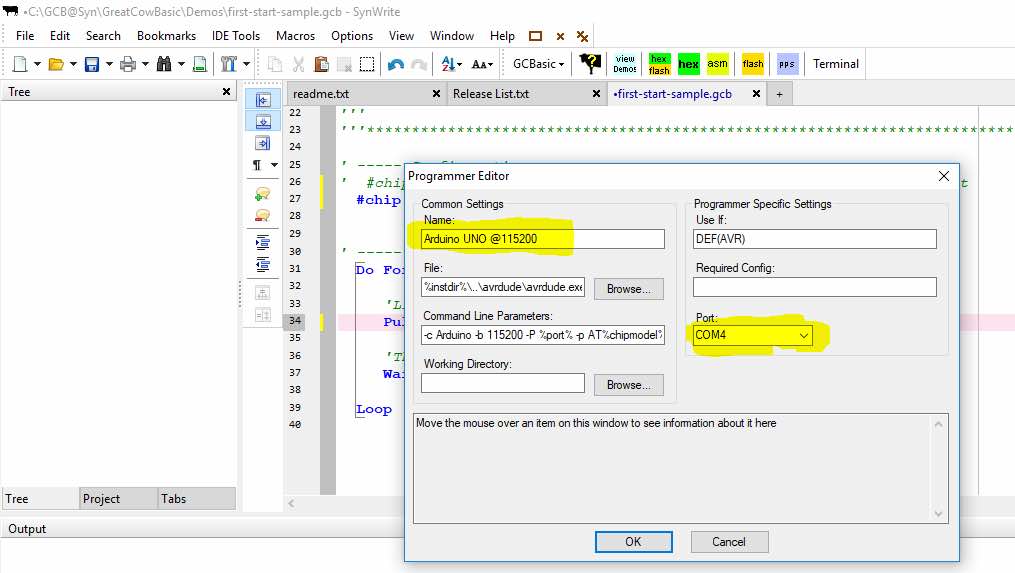1015x573 pixels.
Task: Click the export page icon beside binoculars
Action: [200, 63]
